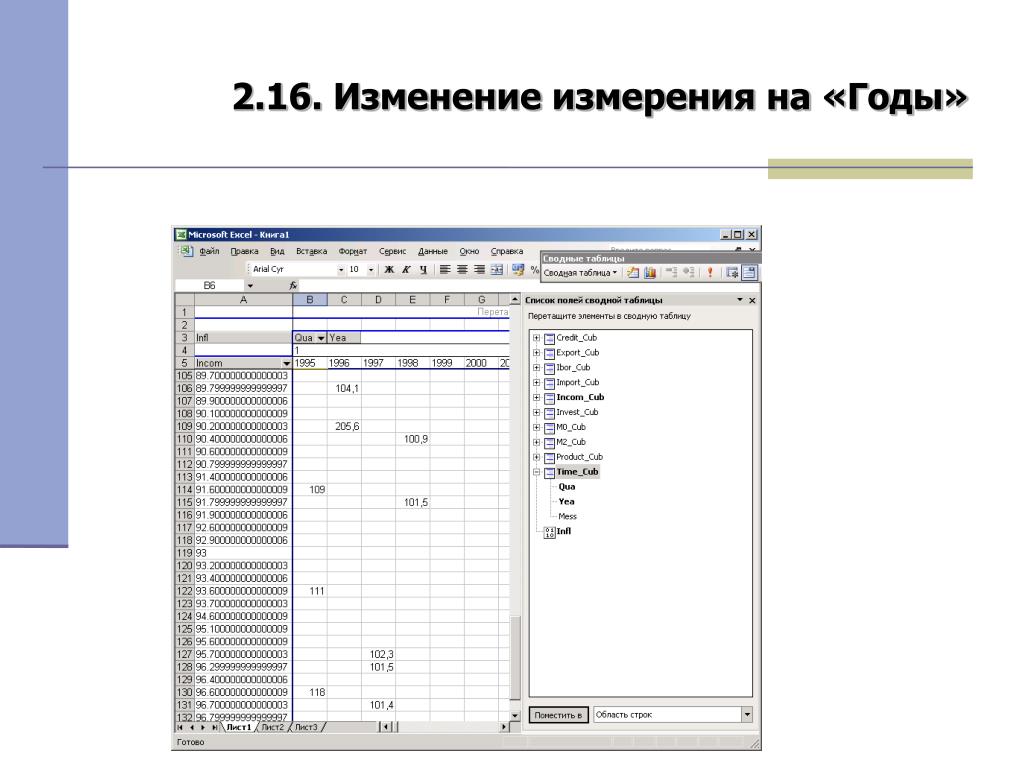Select the Product_Cub tree item
This screenshot has width=1024, height=768.
click(x=579, y=457)
